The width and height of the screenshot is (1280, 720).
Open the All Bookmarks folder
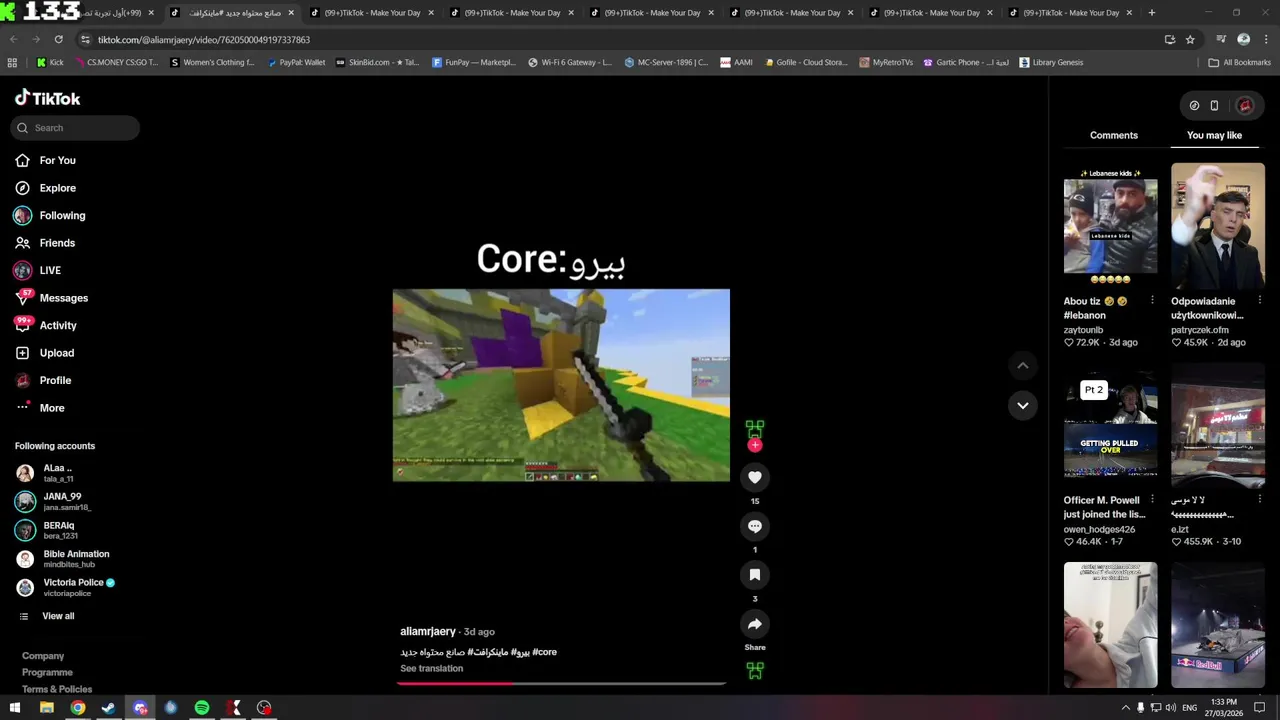tap(1239, 62)
